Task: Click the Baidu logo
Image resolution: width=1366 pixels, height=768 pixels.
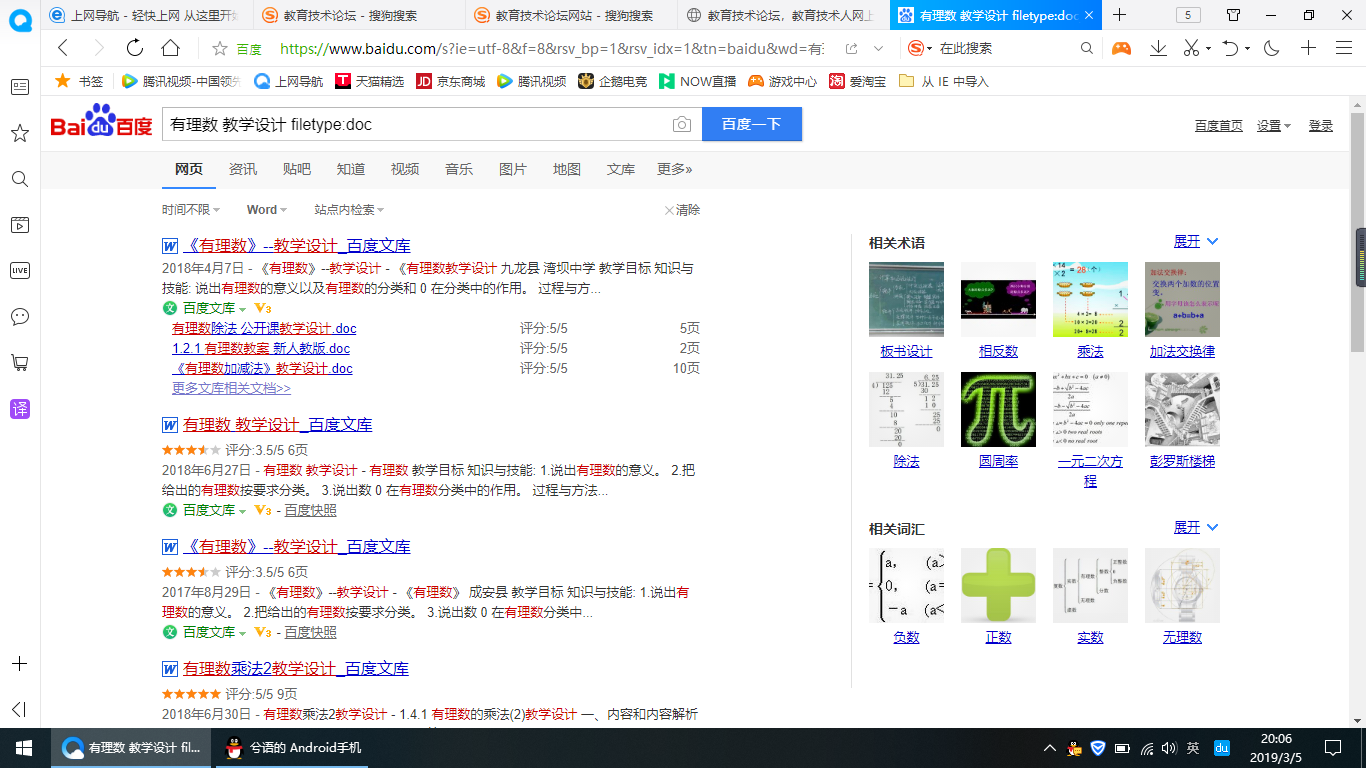Action: [x=101, y=122]
